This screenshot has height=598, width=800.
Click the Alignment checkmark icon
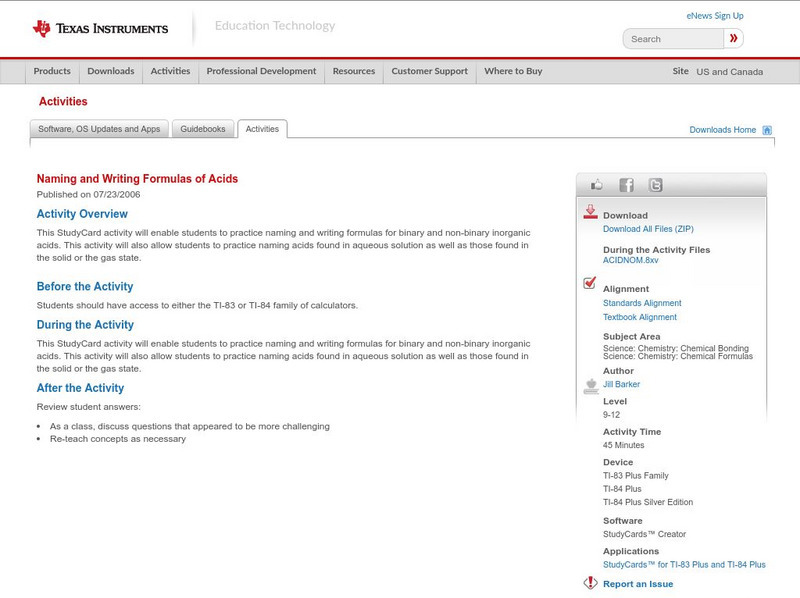coord(590,283)
